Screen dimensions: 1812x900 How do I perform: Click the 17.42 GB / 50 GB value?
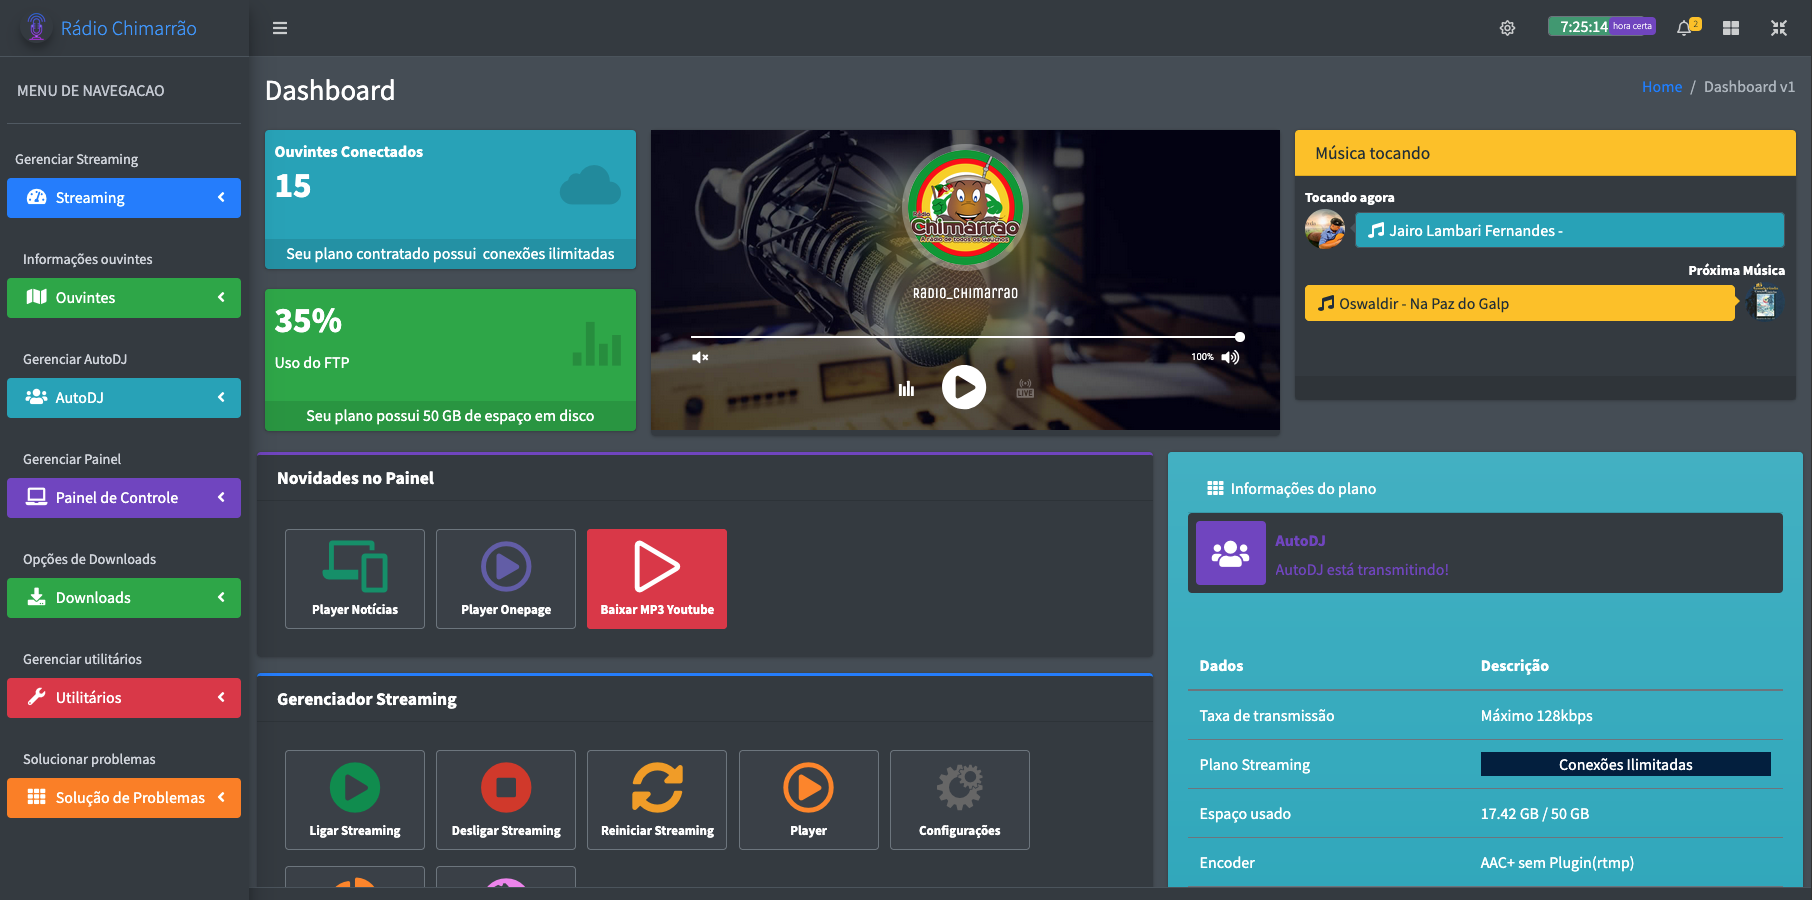pos(1535,814)
